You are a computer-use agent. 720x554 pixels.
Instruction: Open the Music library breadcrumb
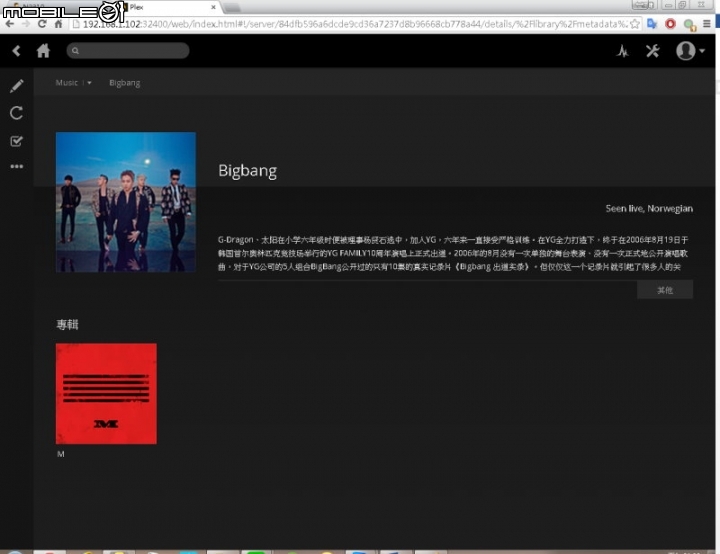pos(67,83)
